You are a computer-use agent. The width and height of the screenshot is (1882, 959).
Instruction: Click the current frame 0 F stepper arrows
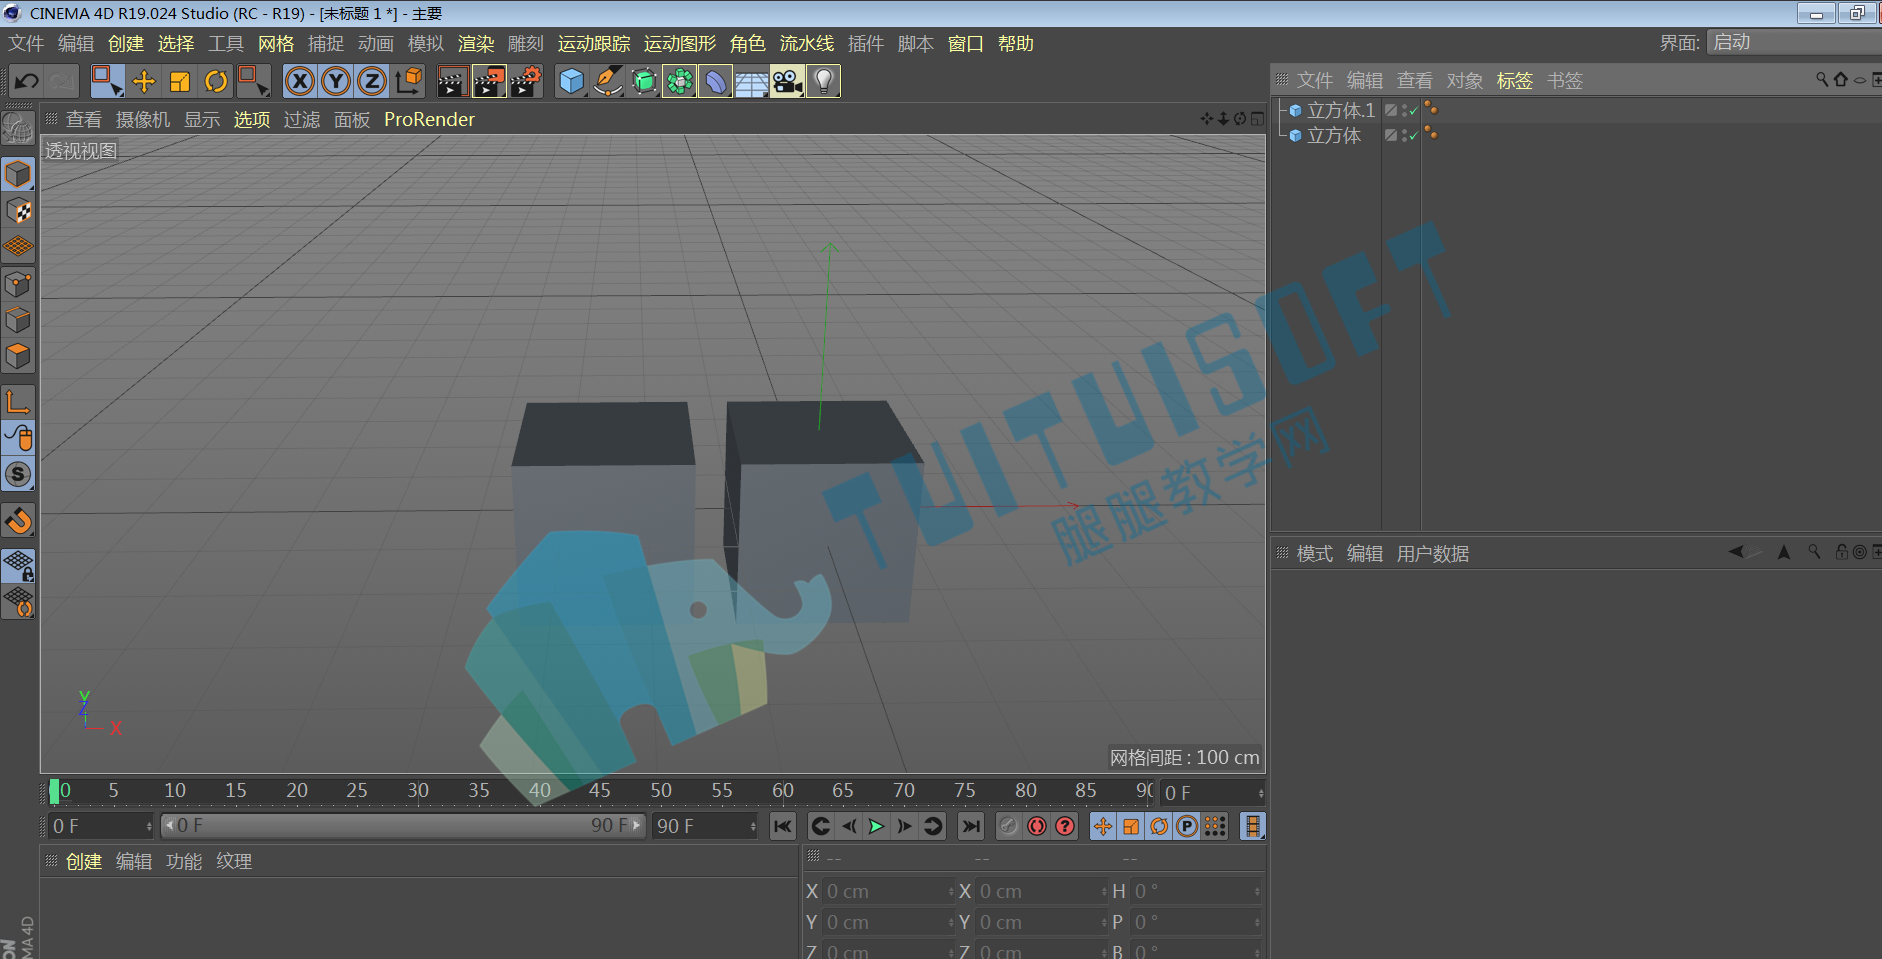point(1261,793)
